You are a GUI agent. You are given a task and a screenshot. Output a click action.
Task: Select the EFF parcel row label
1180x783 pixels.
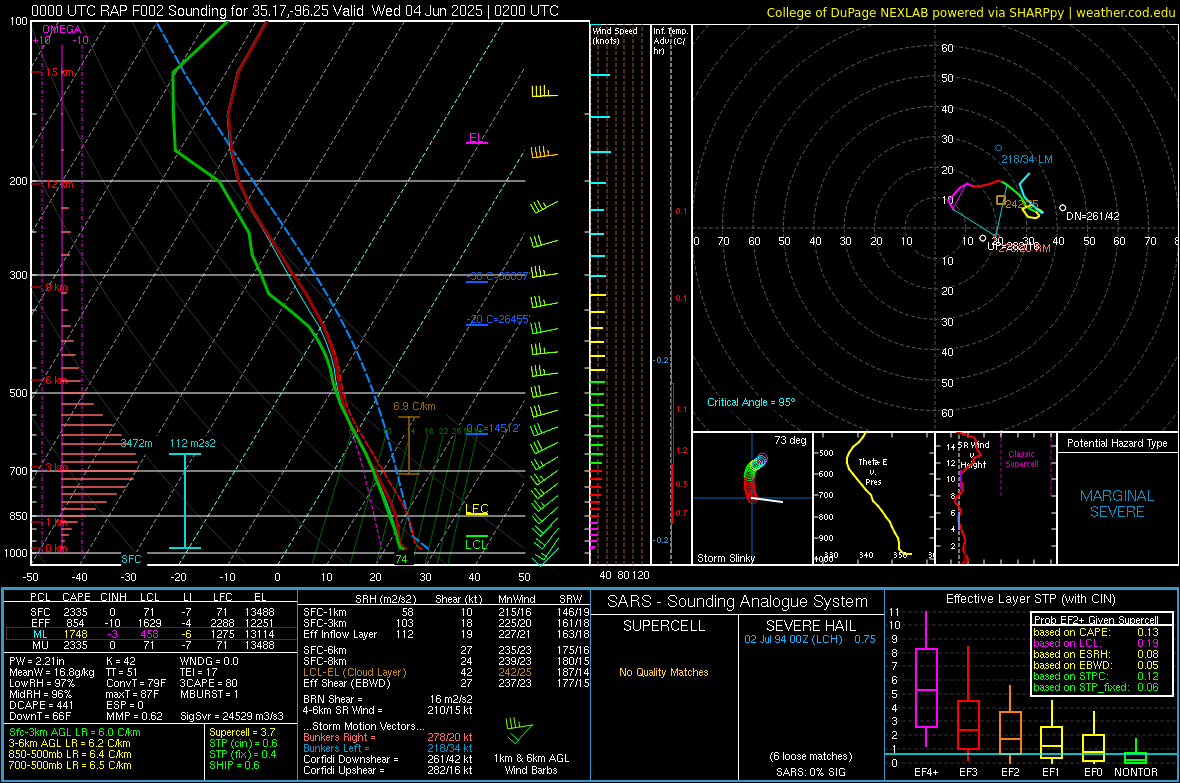coord(40,623)
